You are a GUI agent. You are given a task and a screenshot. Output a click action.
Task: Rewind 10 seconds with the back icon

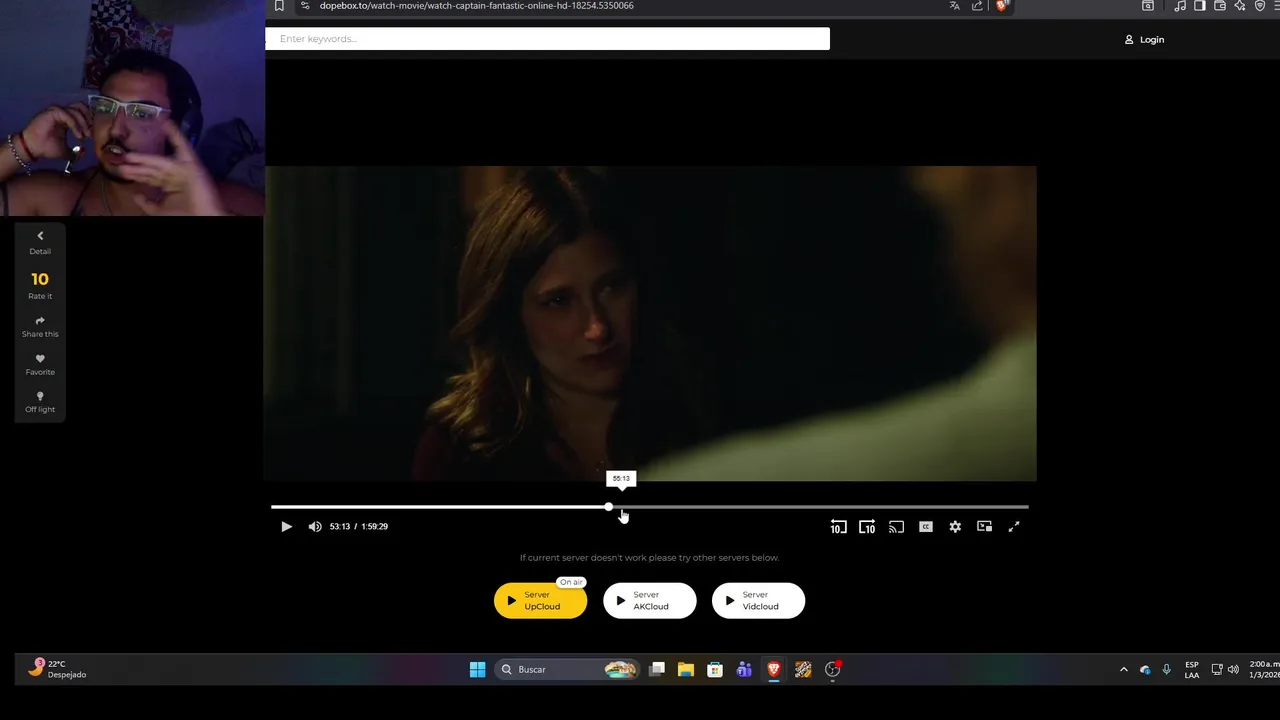click(838, 527)
